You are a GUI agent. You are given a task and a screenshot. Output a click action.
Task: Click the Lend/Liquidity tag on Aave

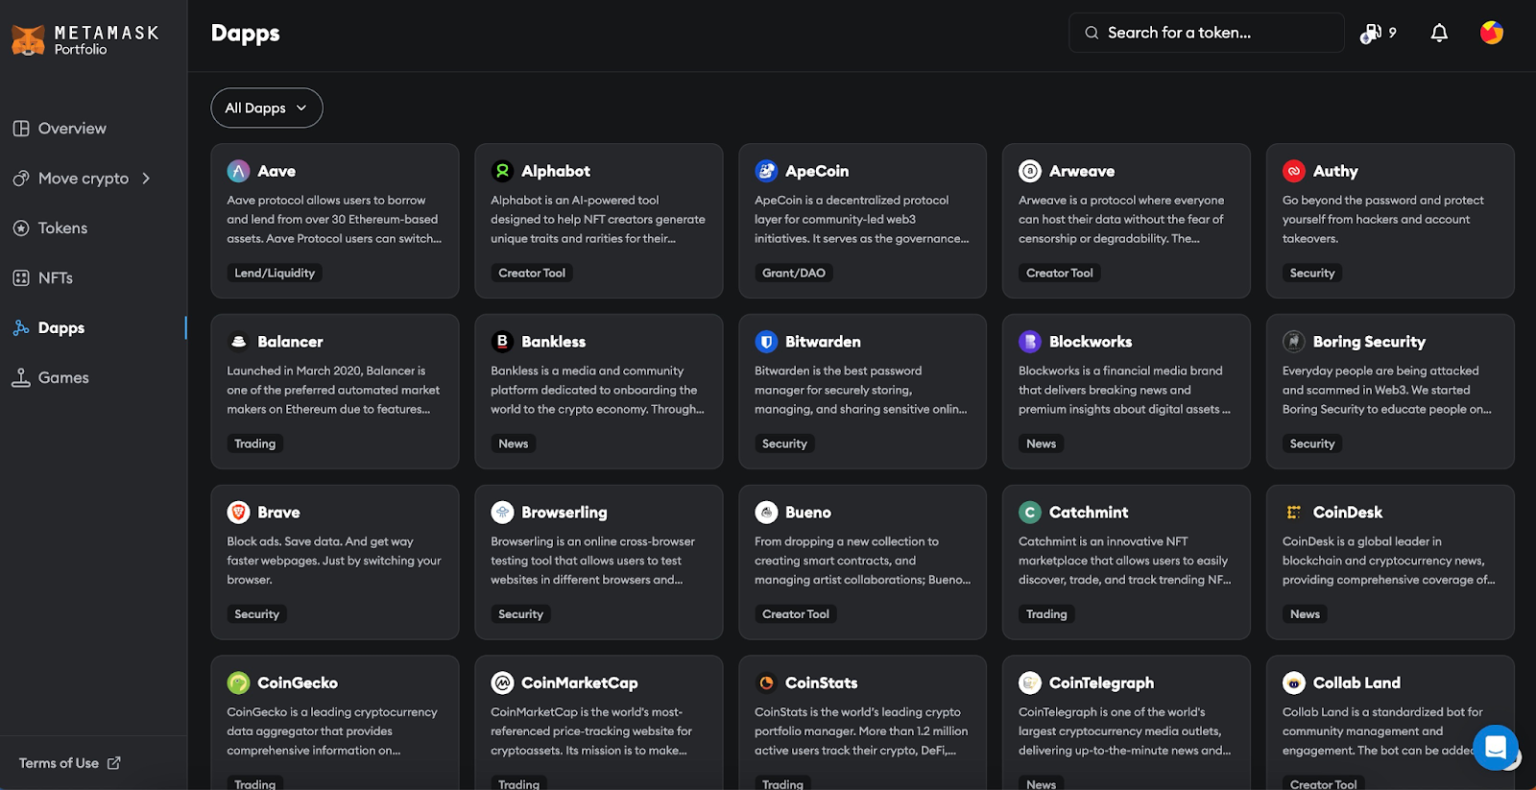pos(274,273)
